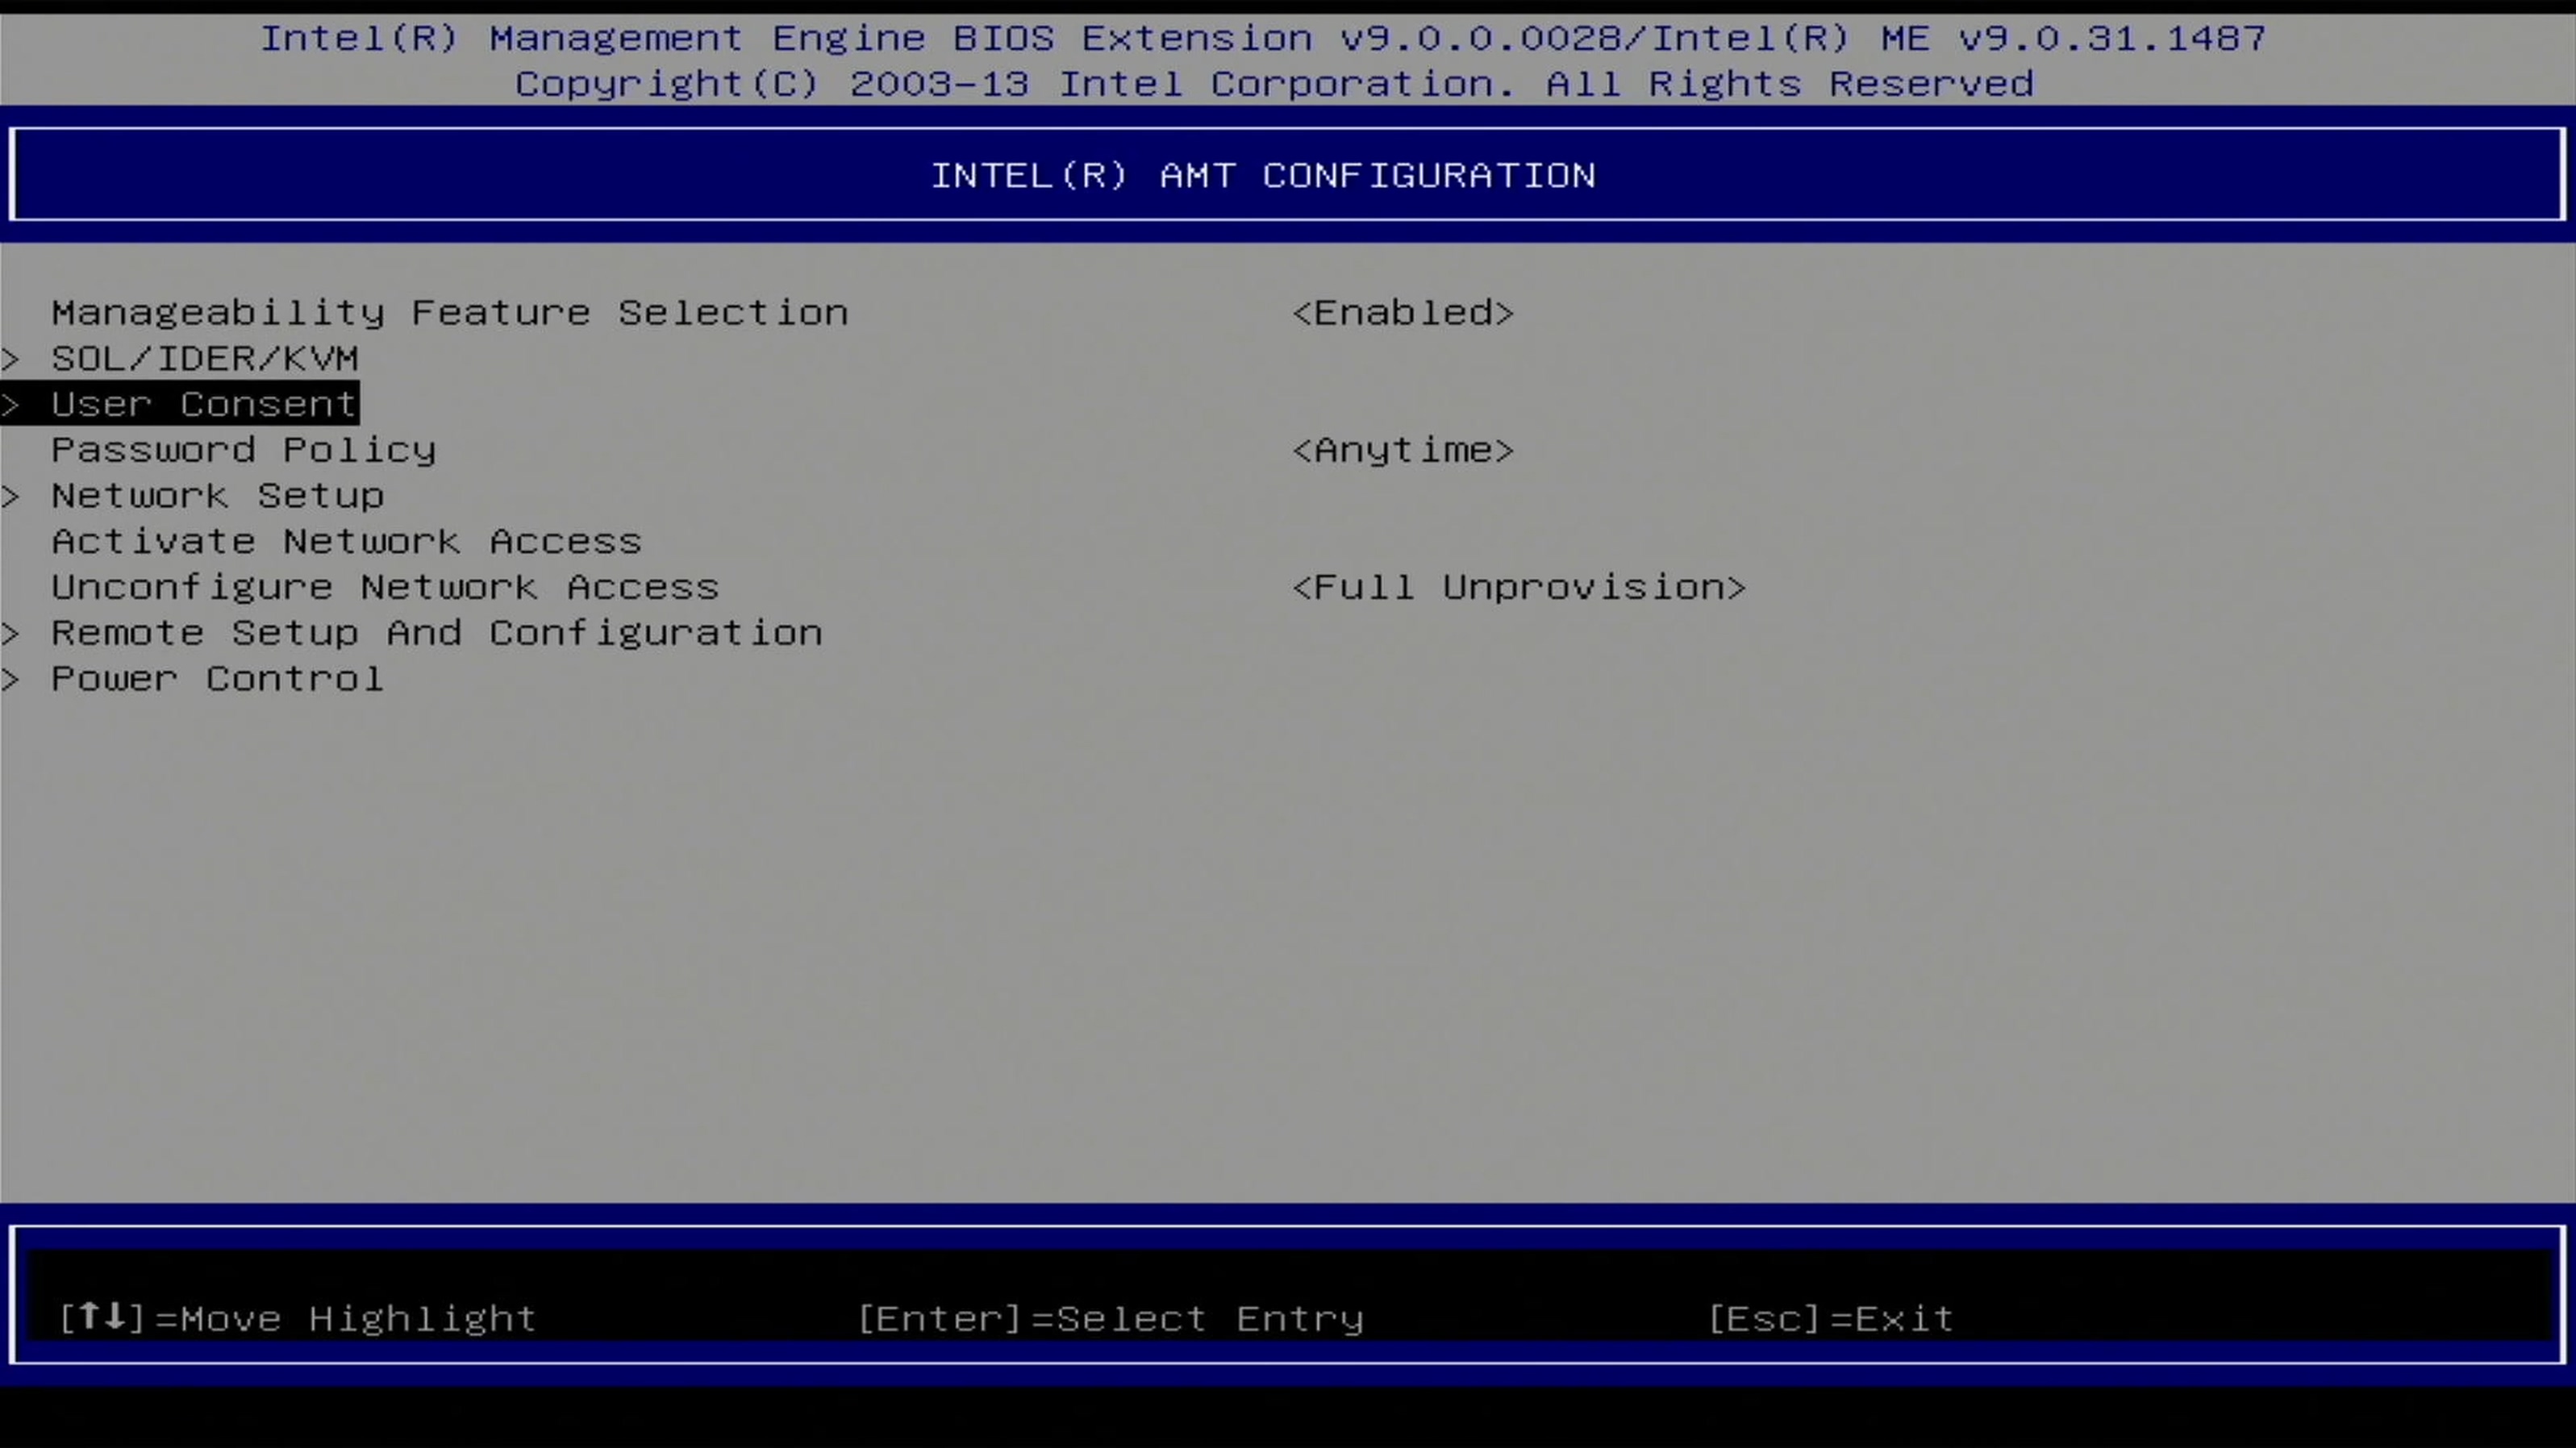This screenshot has width=2576, height=1448.
Task: Open Remote Setup And Configuration submenu
Action: (x=437, y=633)
